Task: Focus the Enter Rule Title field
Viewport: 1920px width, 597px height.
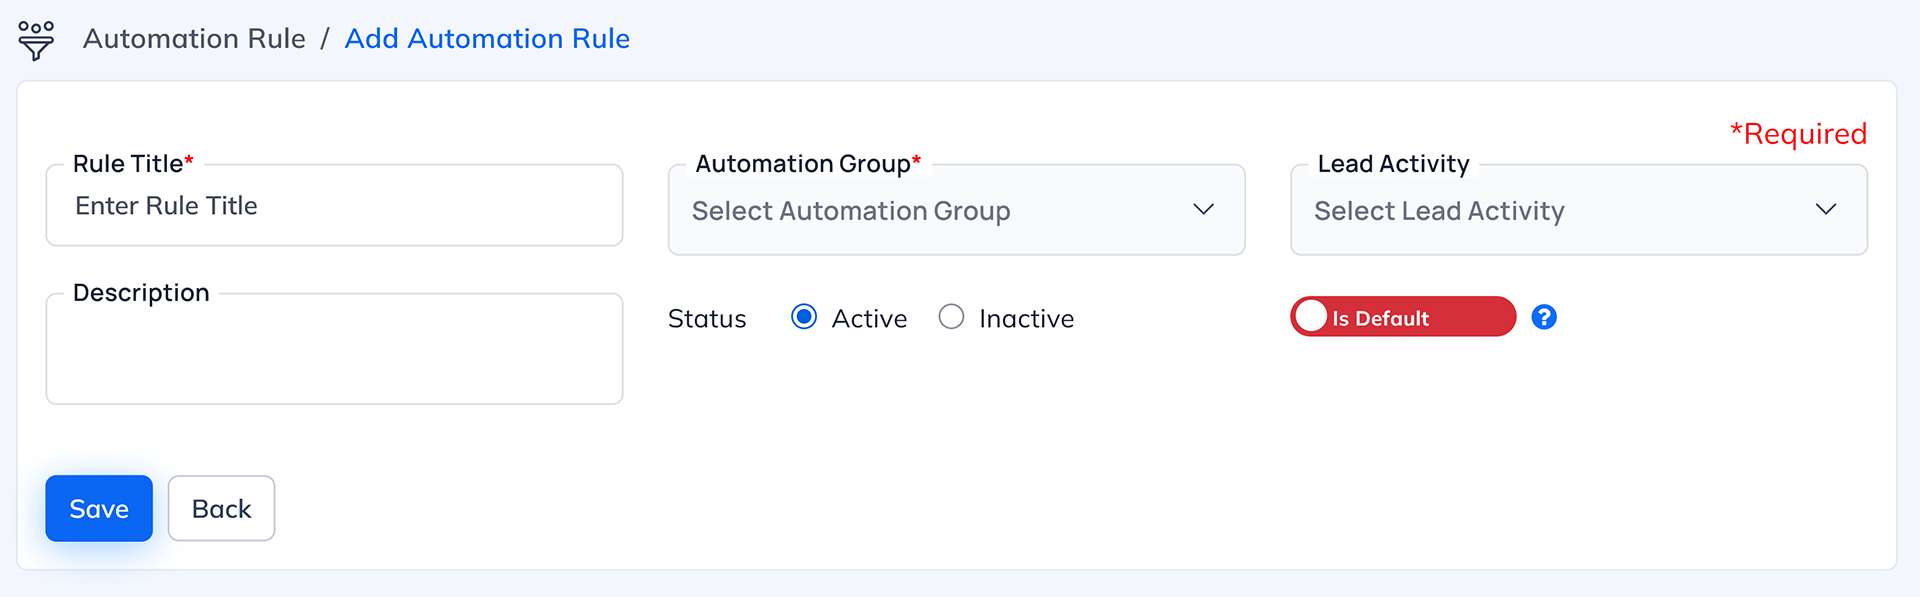Action: [334, 206]
